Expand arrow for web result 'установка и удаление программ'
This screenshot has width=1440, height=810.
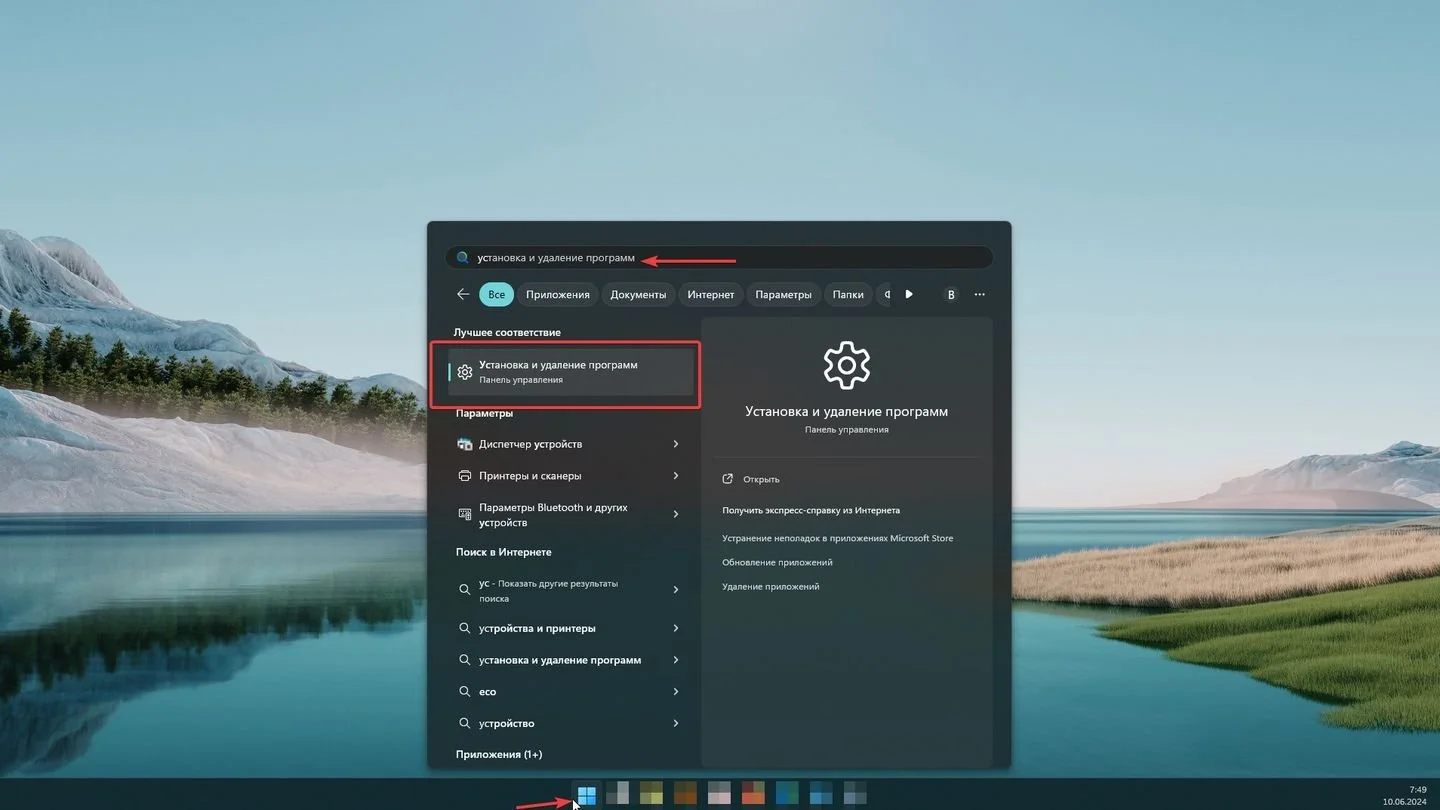point(676,660)
